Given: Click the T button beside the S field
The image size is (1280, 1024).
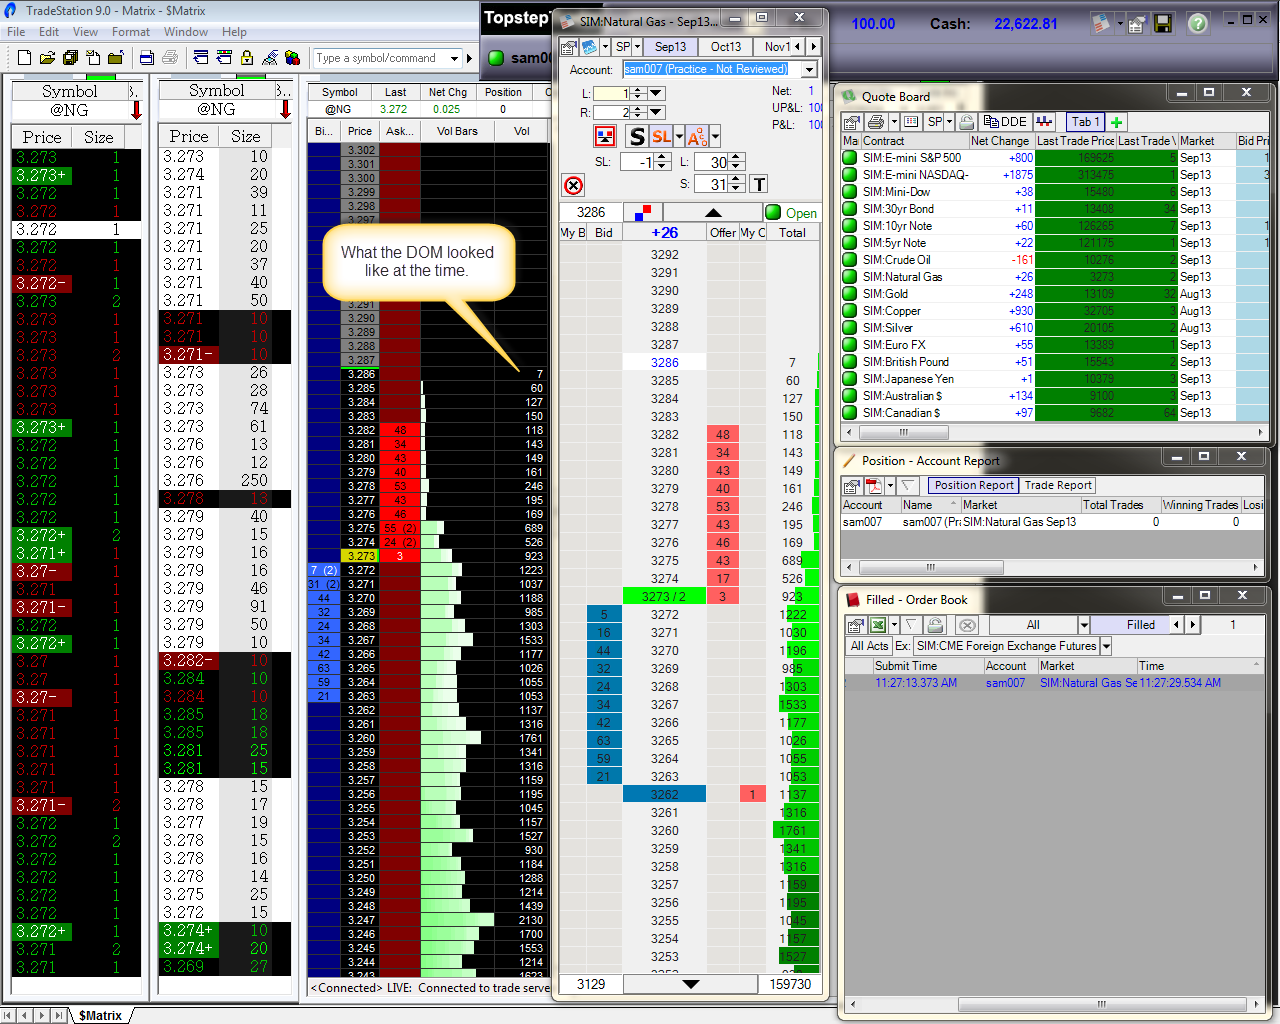Looking at the screenshot, I should coord(759,184).
